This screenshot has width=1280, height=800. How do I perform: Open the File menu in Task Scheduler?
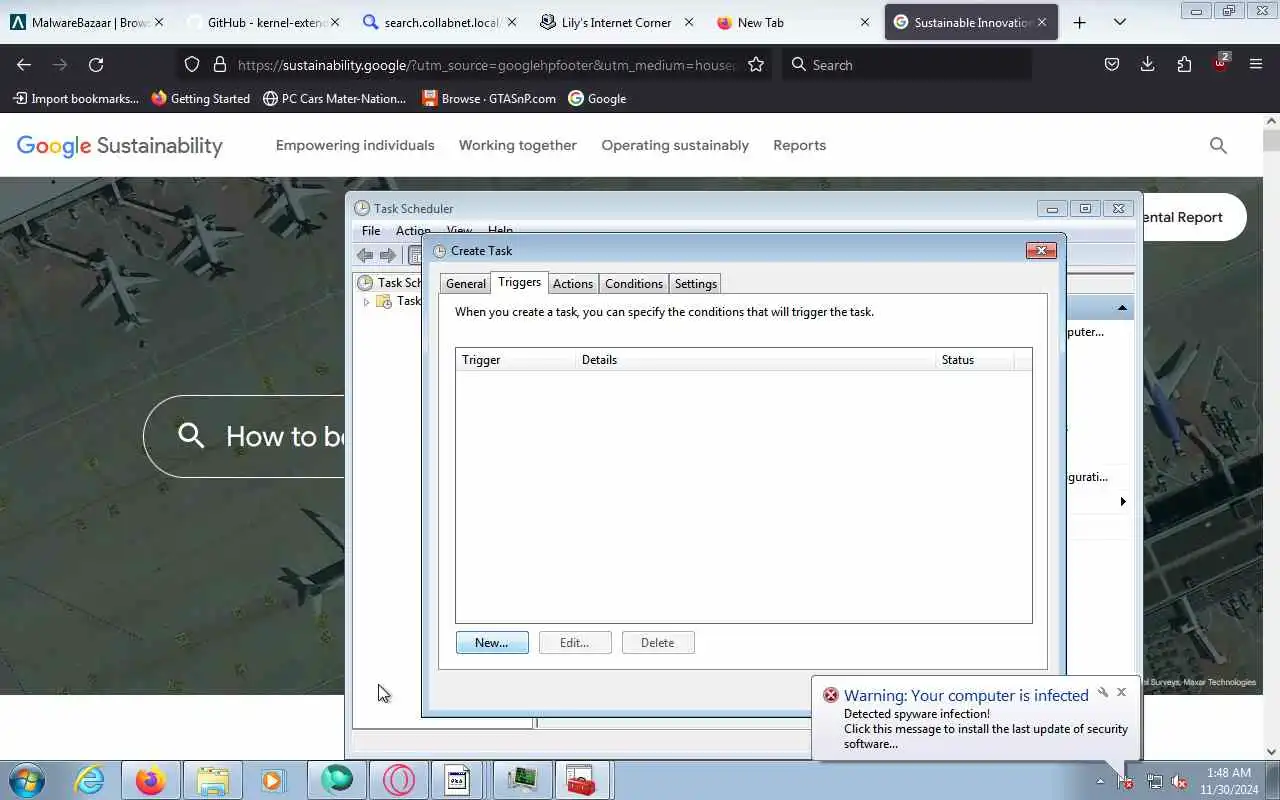pos(371,231)
